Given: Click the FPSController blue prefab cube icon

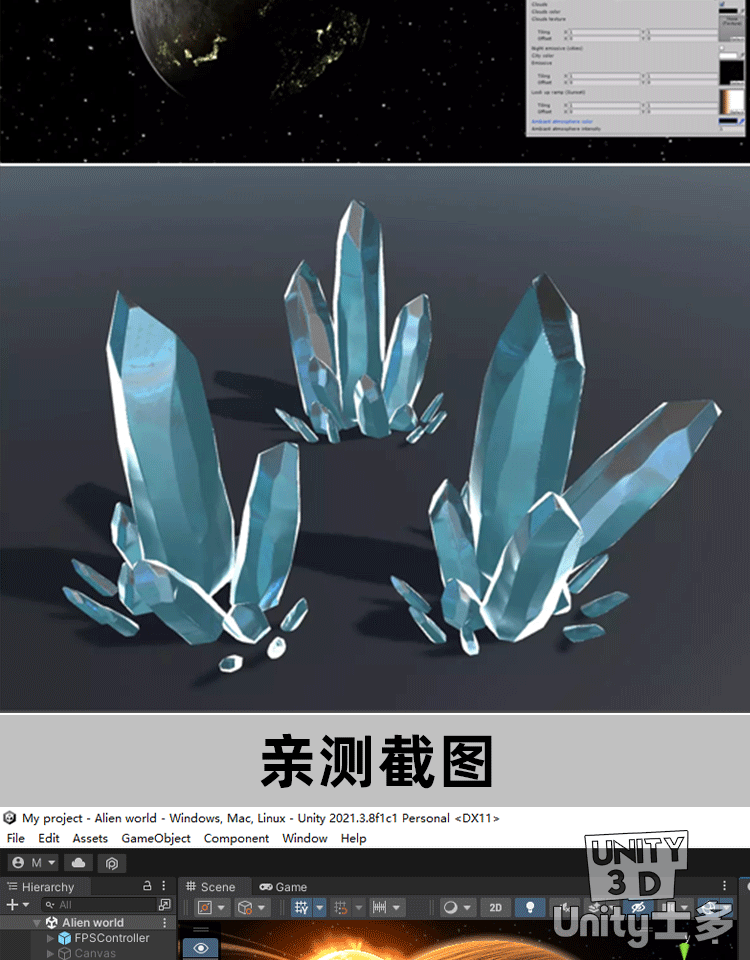Looking at the screenshot, I should (x=64, y=938).
